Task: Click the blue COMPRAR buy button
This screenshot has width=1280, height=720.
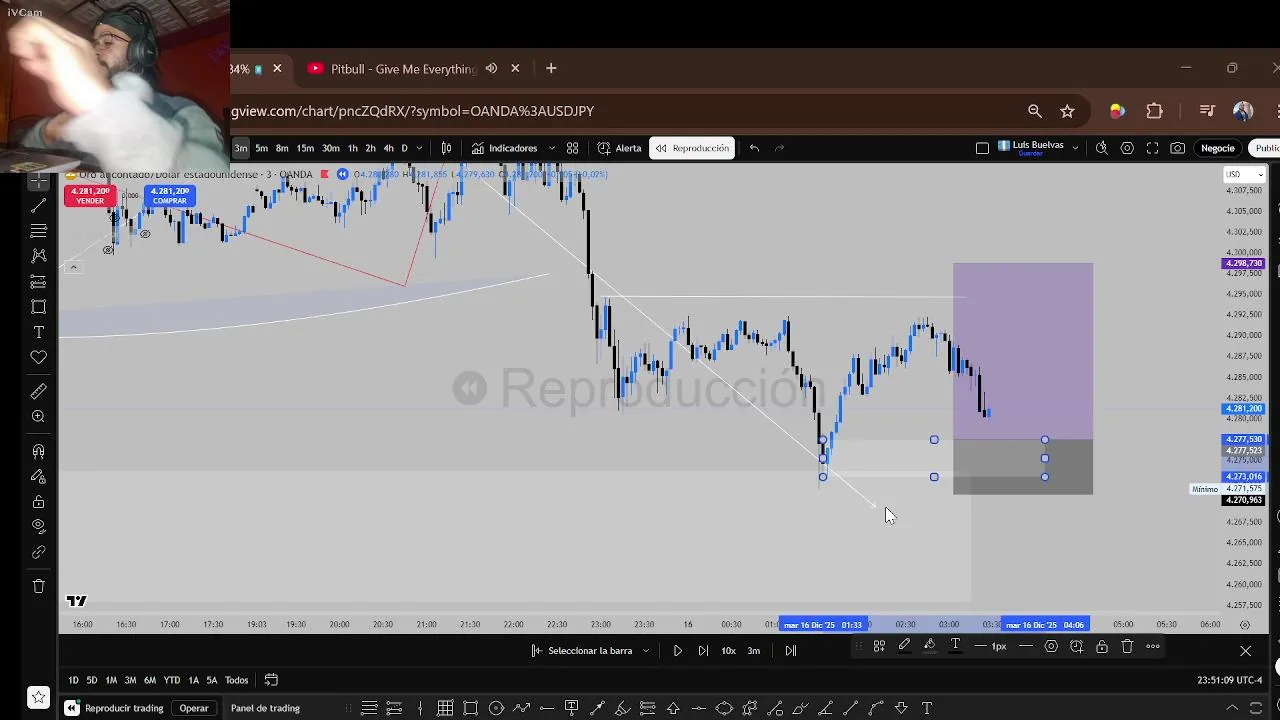Action: (169, 196)
